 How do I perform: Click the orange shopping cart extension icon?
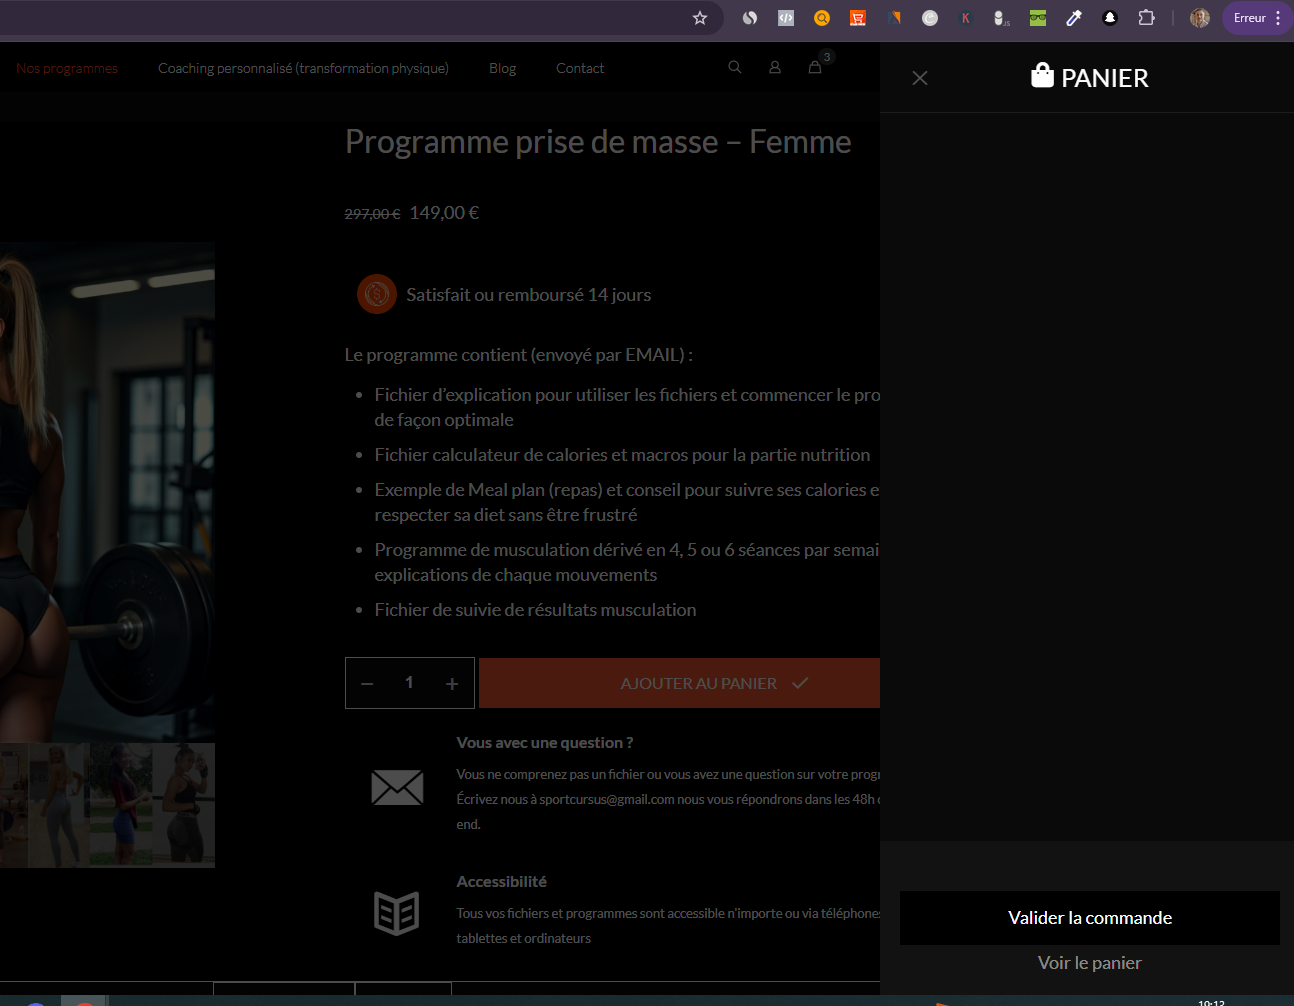[x=858, y=18]
